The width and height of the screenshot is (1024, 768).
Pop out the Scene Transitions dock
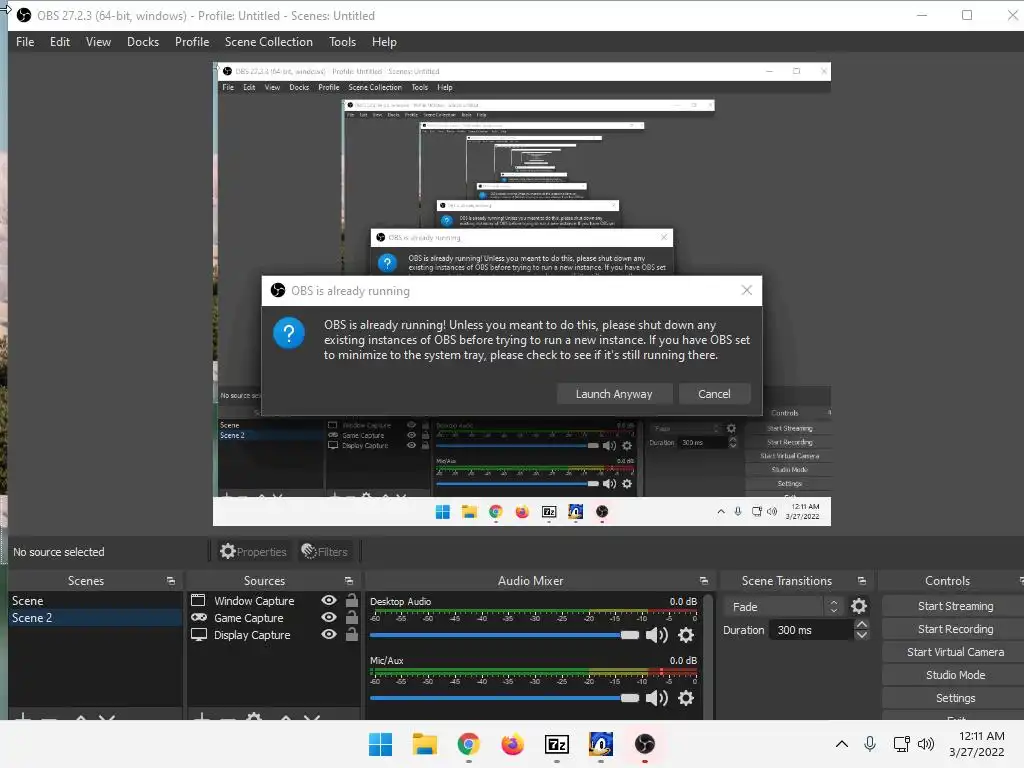click(861, 581)
